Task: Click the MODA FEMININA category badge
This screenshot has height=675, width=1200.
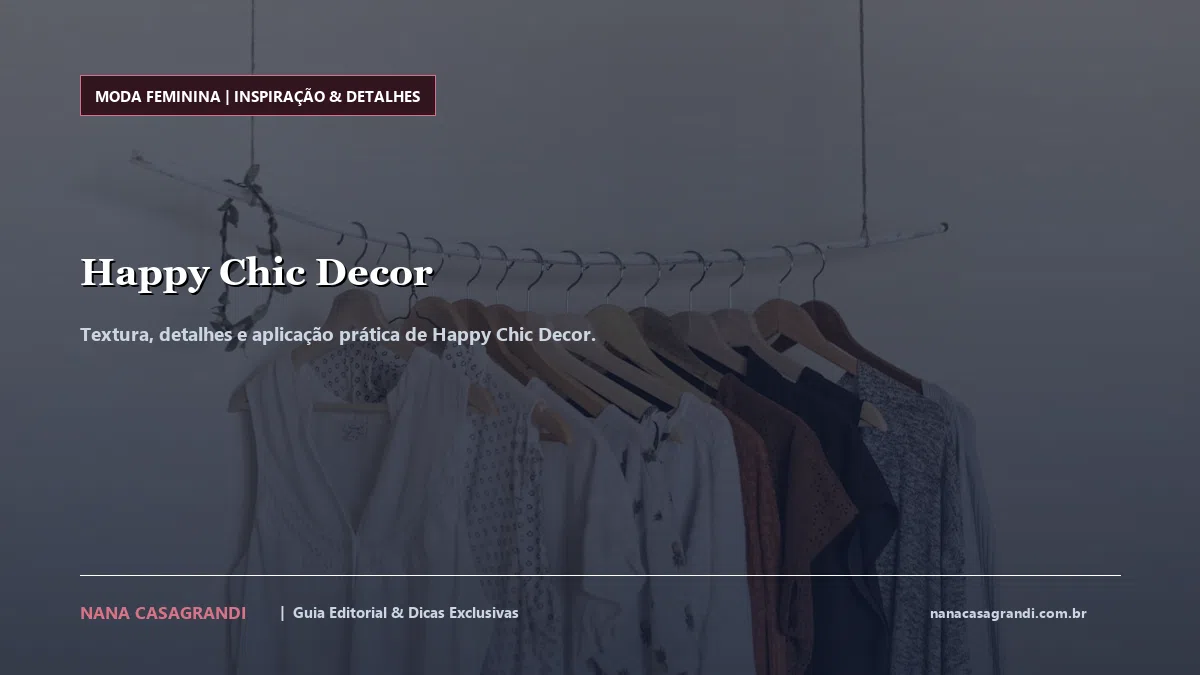Action: (x=258, y=96)
